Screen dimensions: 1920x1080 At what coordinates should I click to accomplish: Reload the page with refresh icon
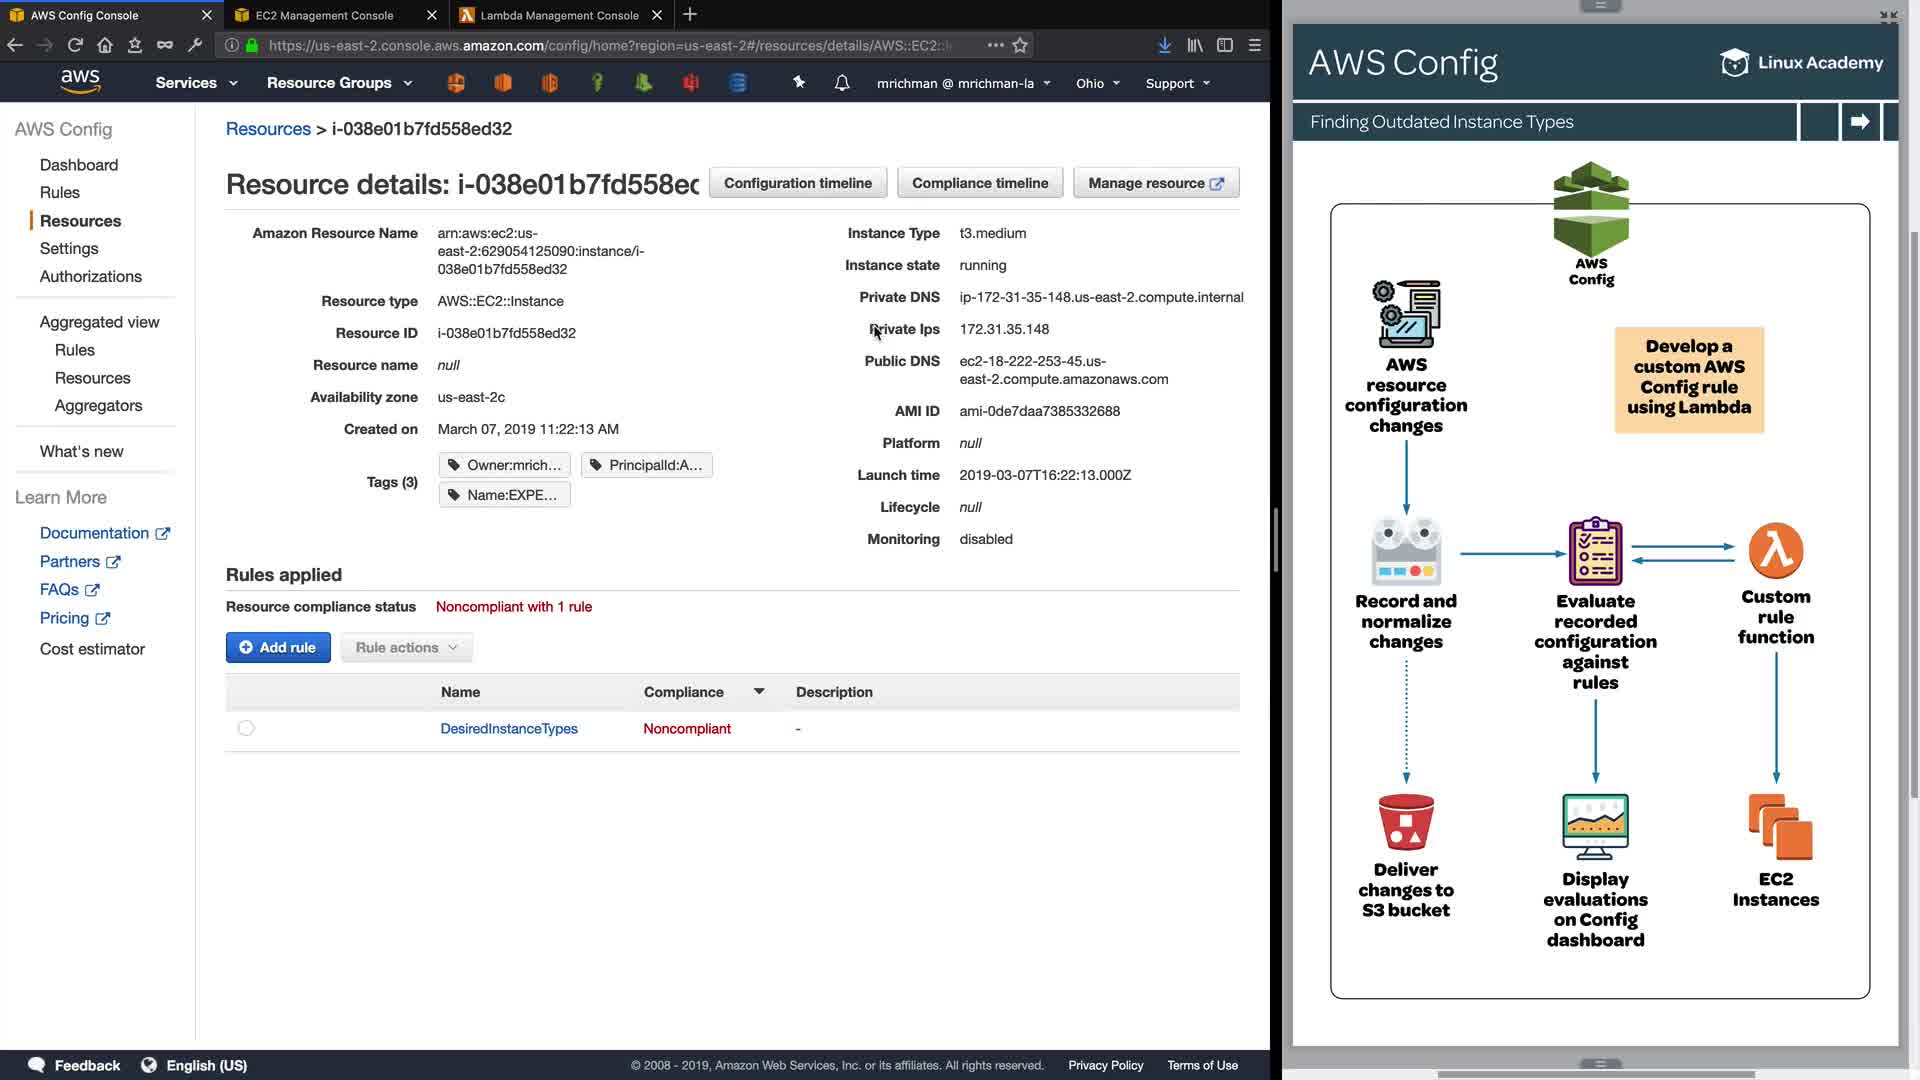[x=75, y=45]
